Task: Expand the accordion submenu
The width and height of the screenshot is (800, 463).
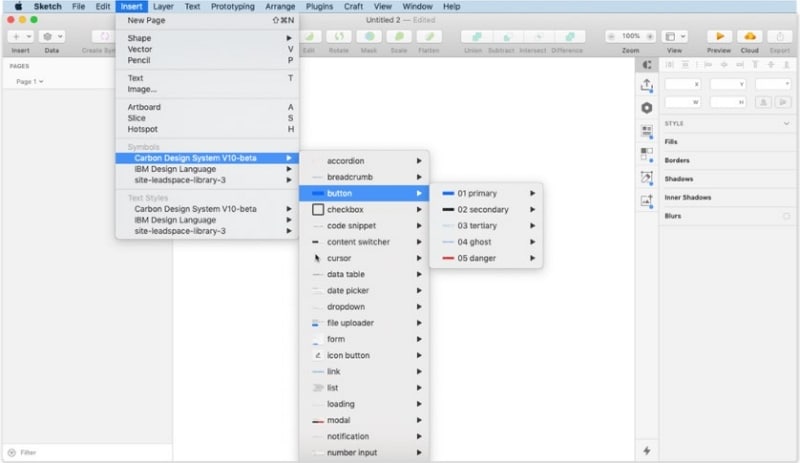Action: [419, 161]
